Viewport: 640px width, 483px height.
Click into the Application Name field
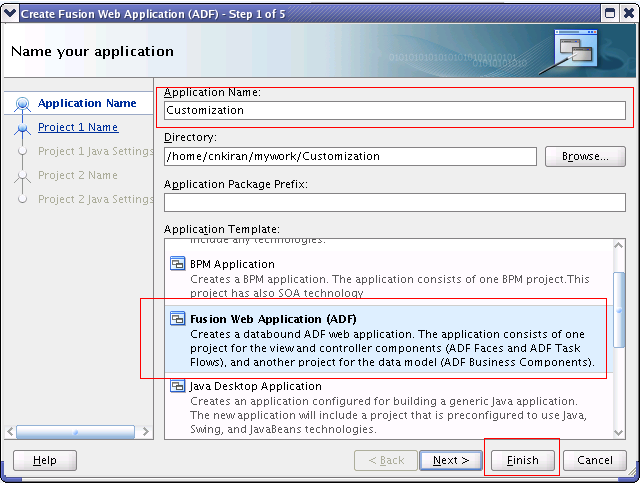pos(395,110)
